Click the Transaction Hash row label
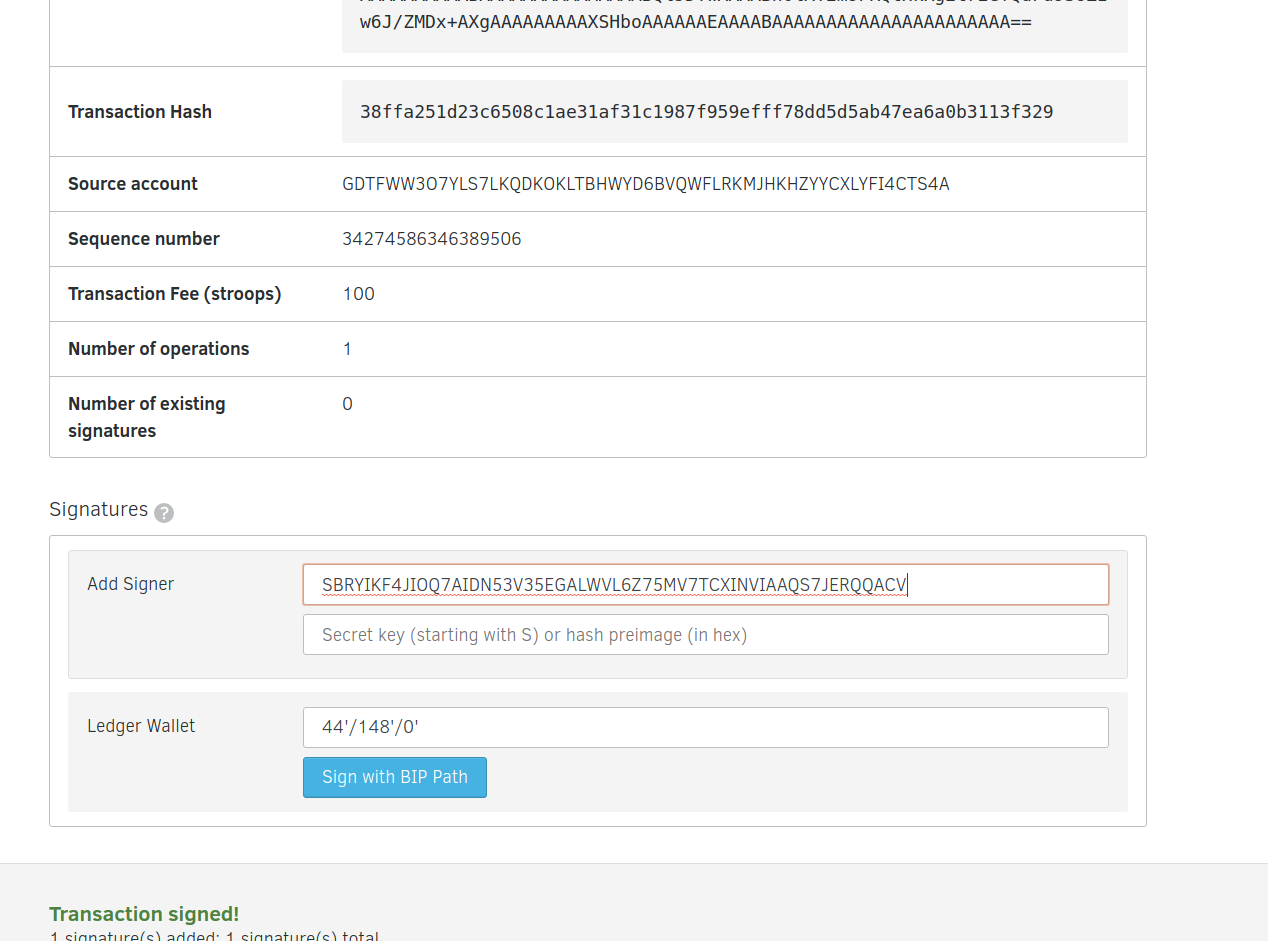Viewport: 1268px width, 941px height. [140, 112]
